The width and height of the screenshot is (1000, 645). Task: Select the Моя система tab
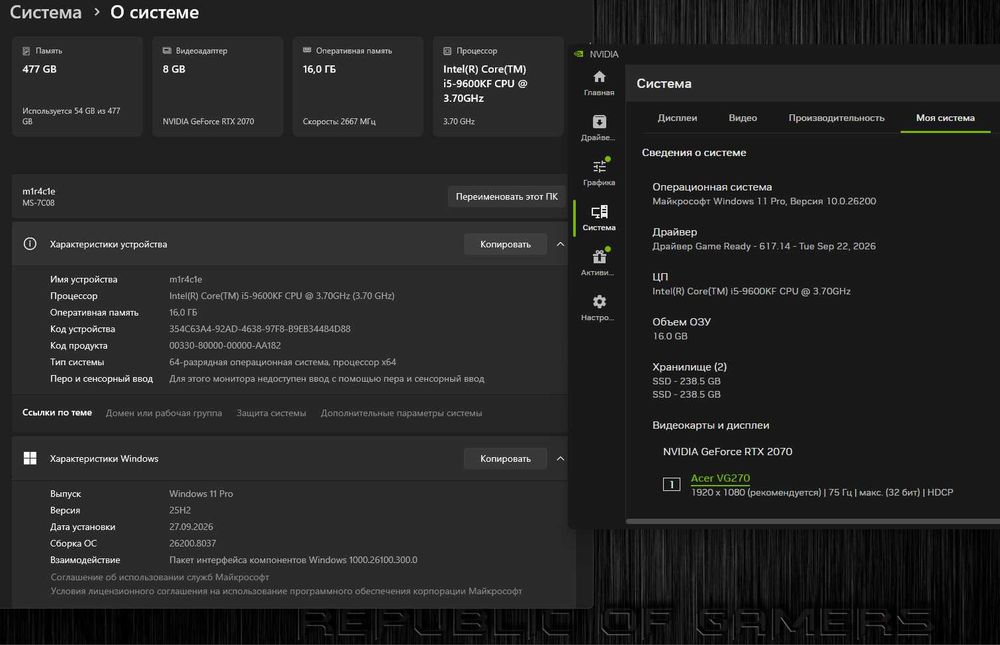[945, 118]
